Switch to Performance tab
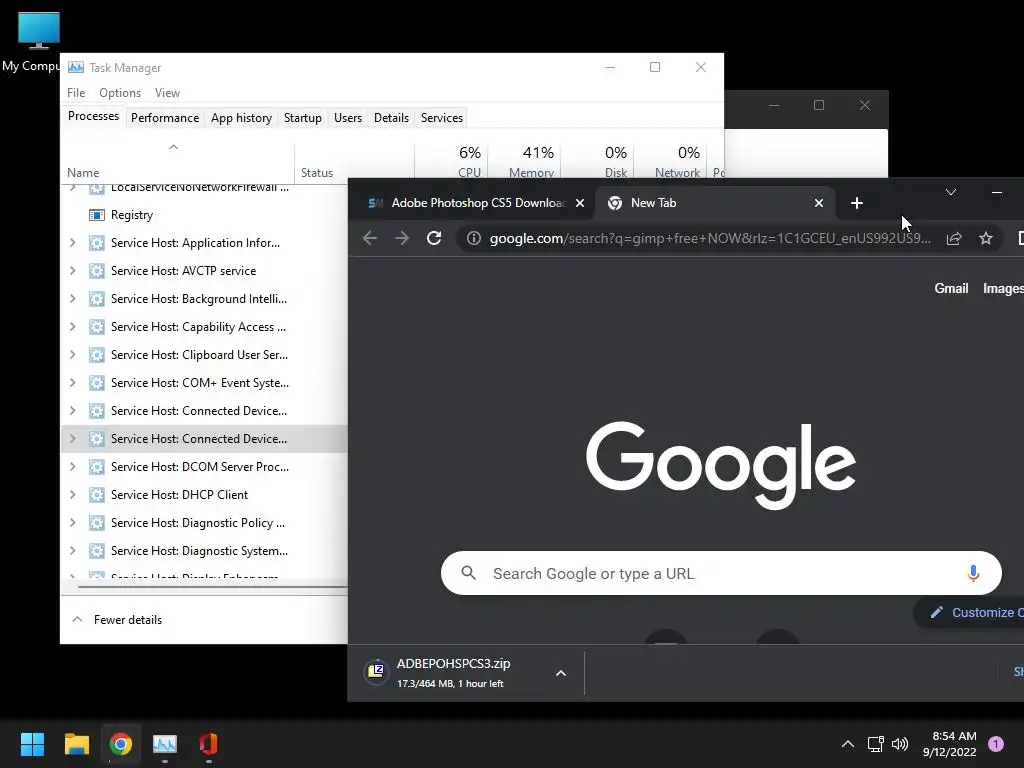 pos(165,118)
